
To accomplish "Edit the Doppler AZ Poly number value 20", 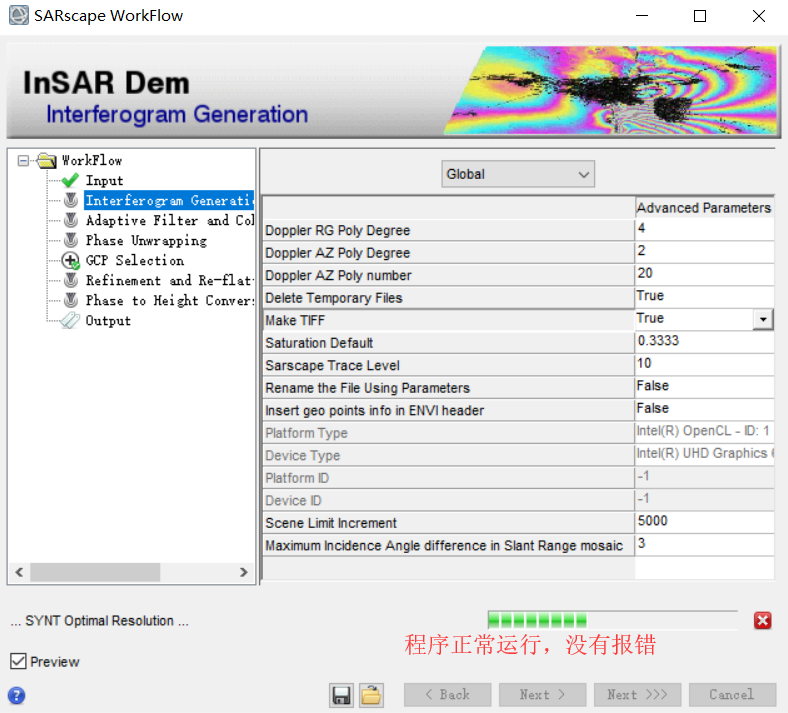I will (704, 274).
